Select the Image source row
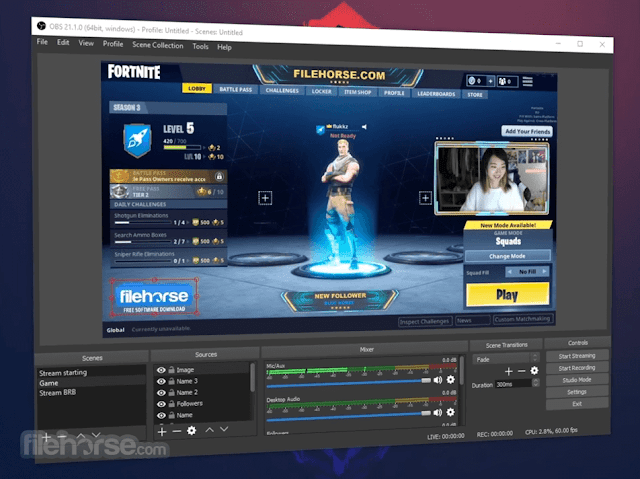Screen dimensions: 640x479 (202, 370)
